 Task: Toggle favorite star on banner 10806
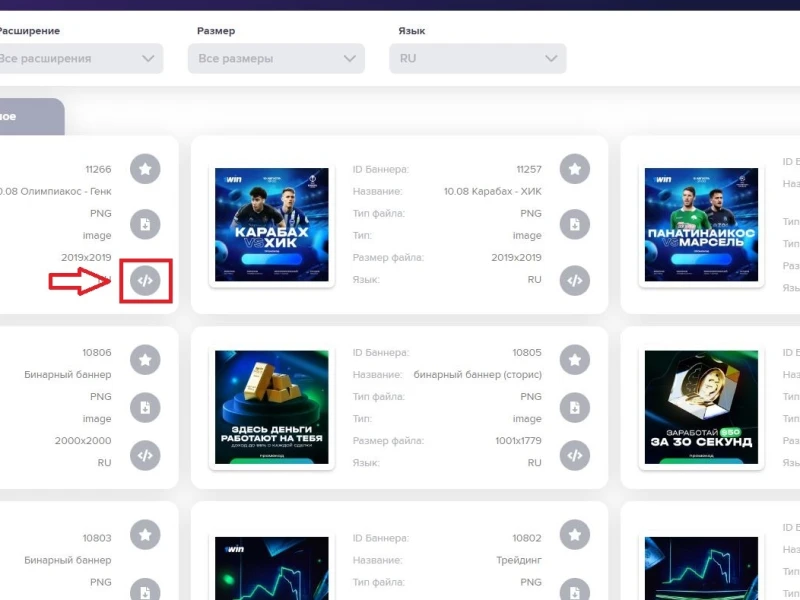click(145, 359)
